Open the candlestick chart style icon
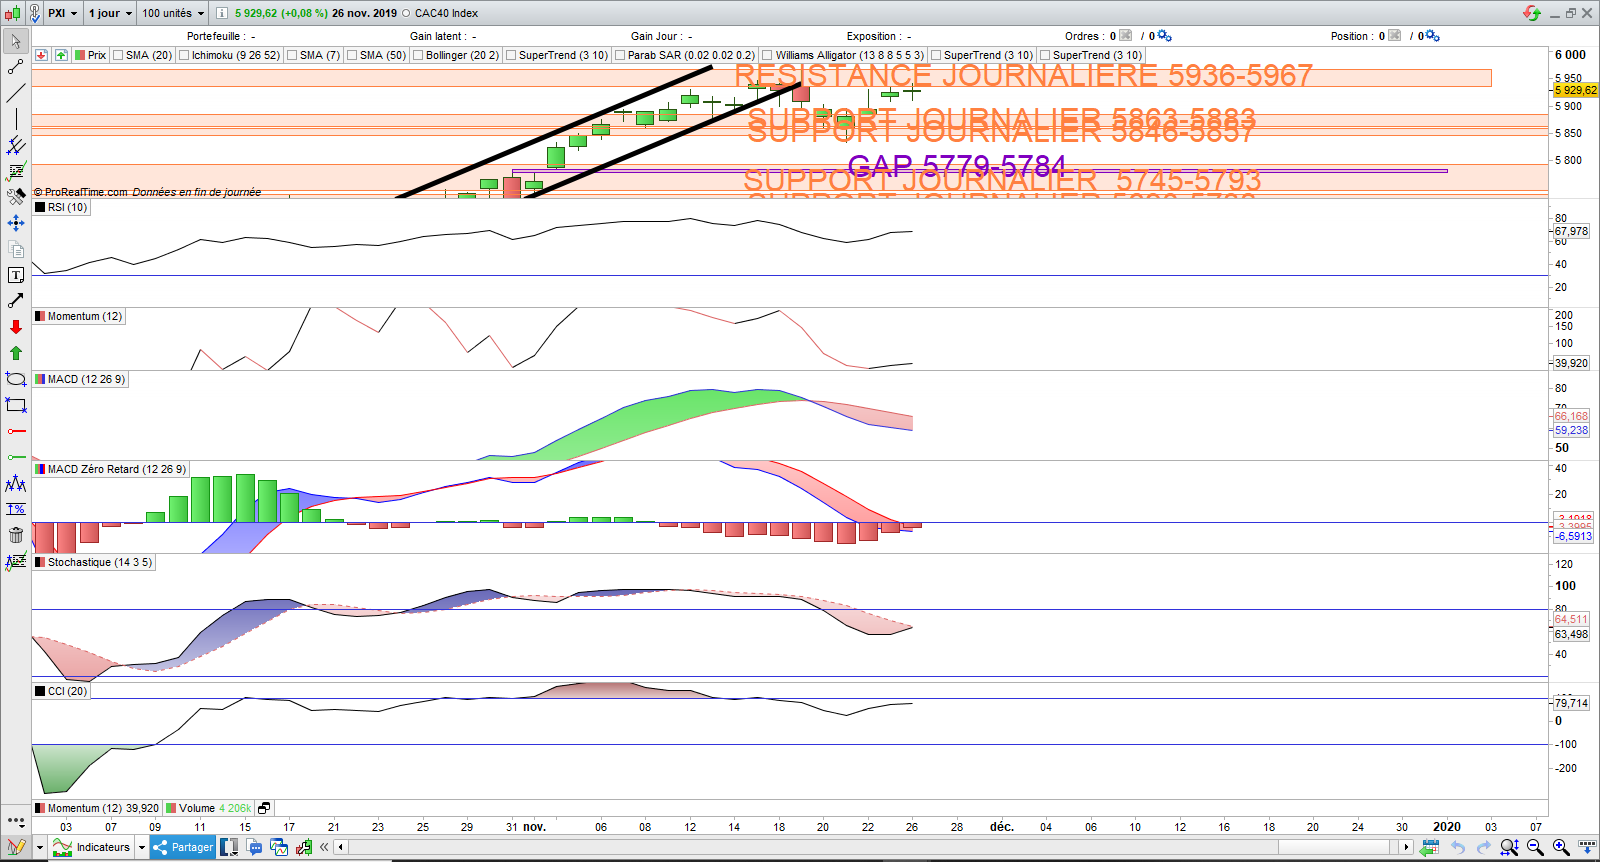Screen dimensions: 1600x862 (12, 13)
